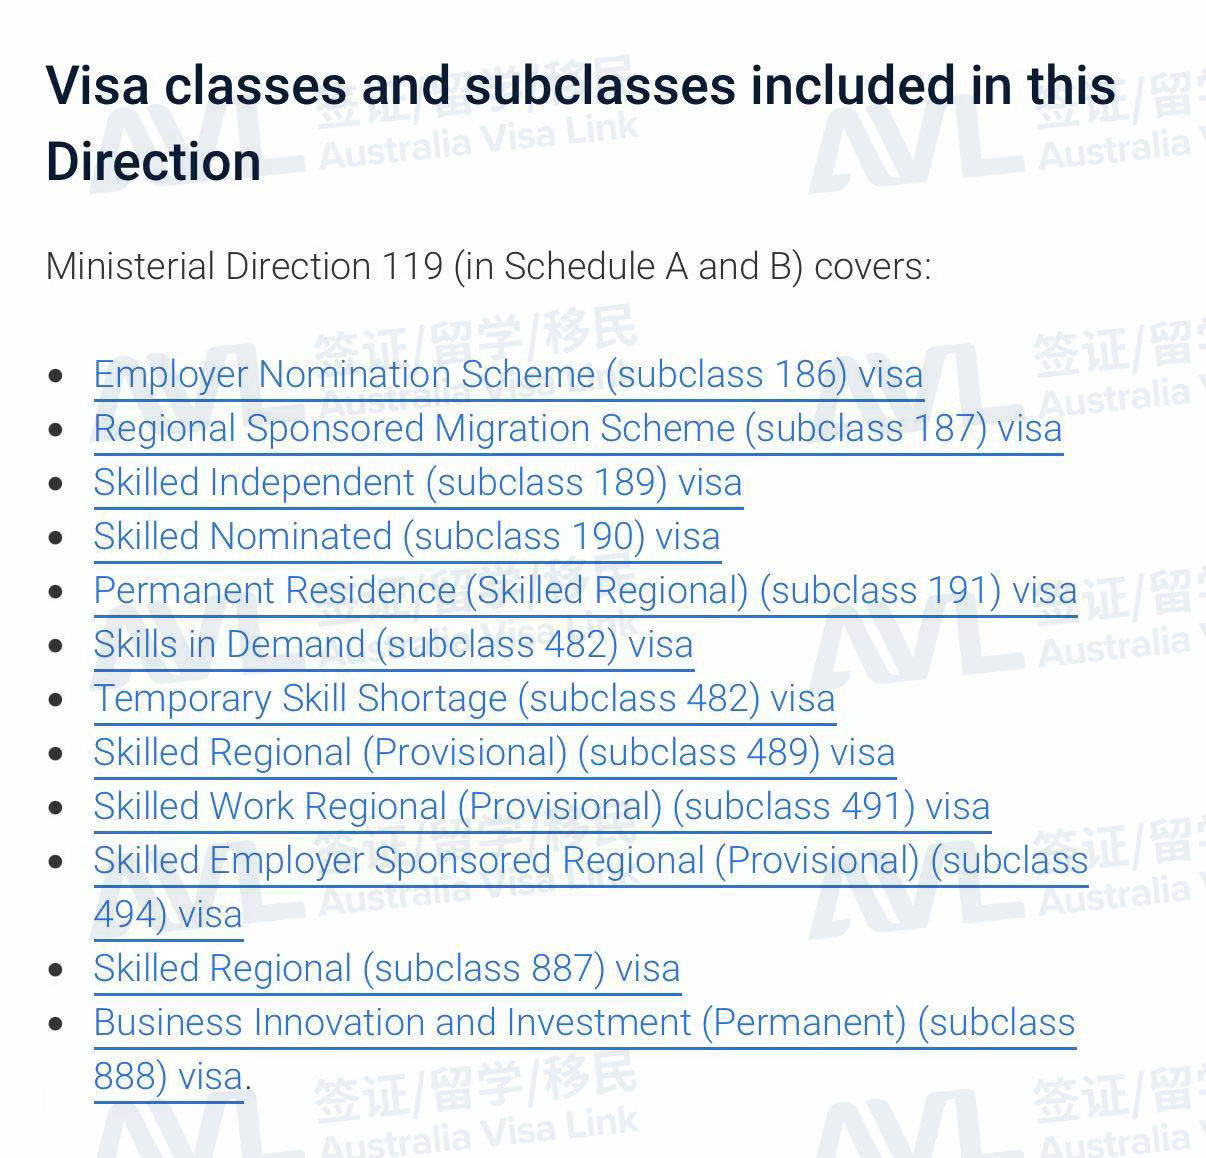Follow the Skilled Nominated subclass 190 link

(x=407, y=537)
